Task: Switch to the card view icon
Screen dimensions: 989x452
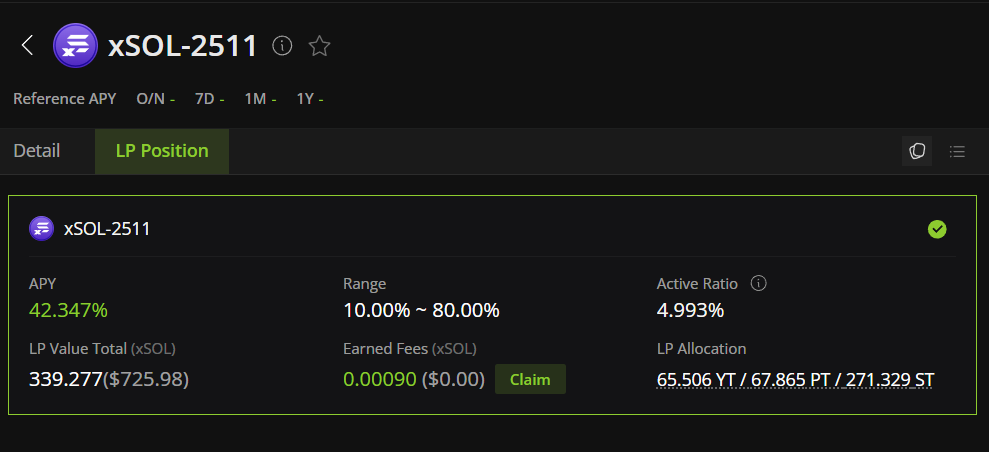Action: (x=917, y=151)
